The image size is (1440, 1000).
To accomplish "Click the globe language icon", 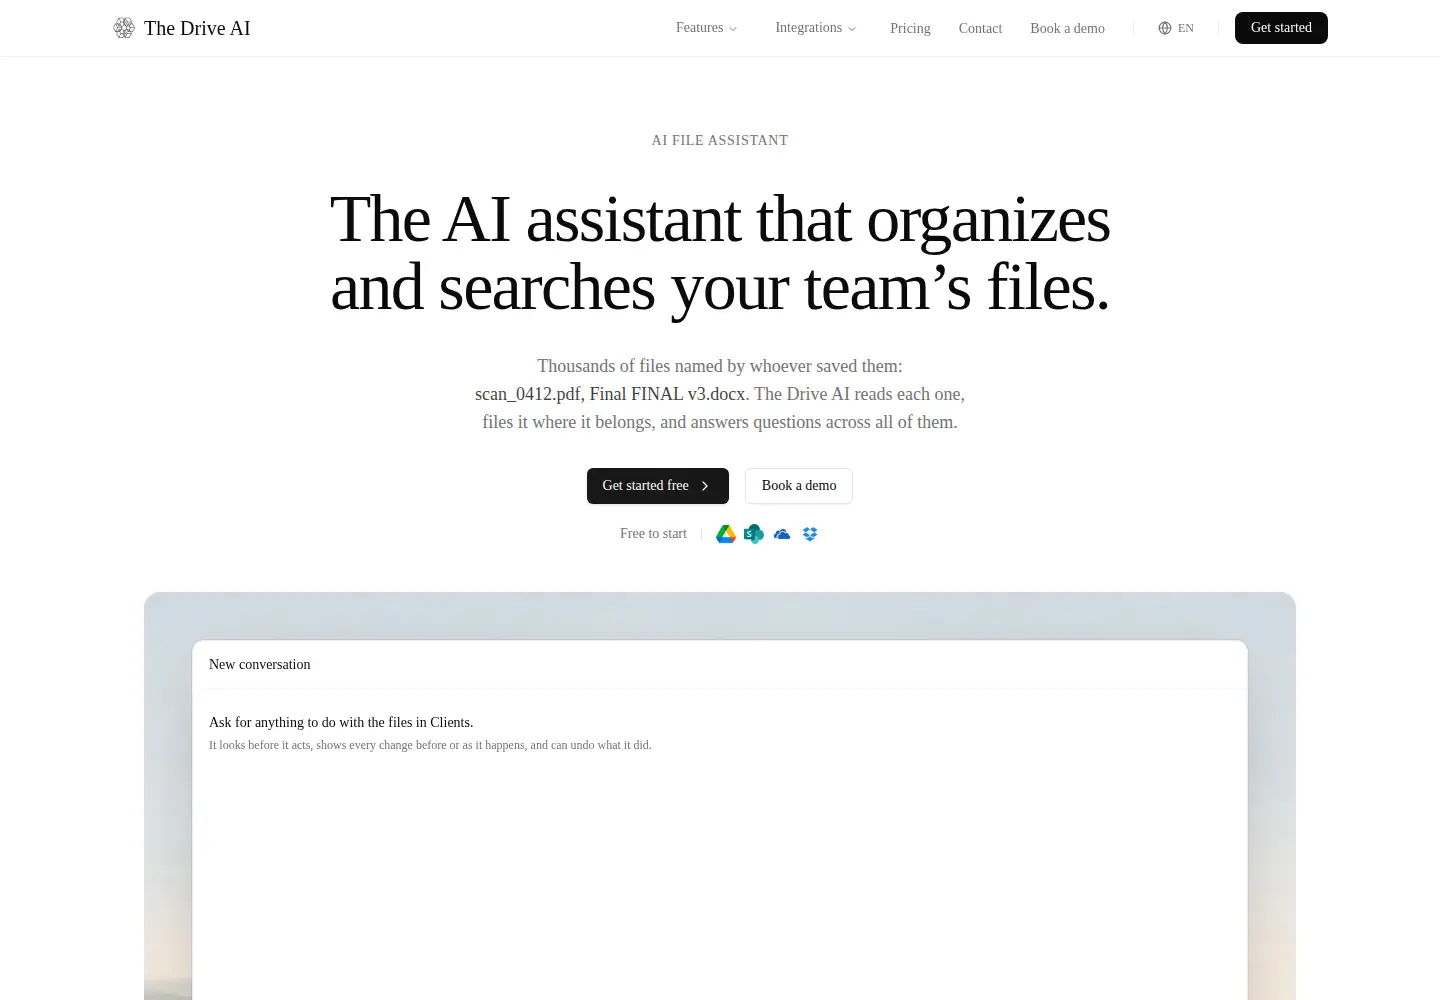I will click(1165, 28).
